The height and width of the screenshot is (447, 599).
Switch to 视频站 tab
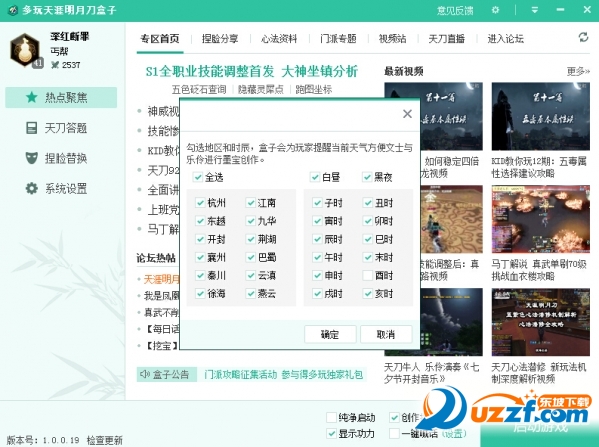(x=392, y=39)
